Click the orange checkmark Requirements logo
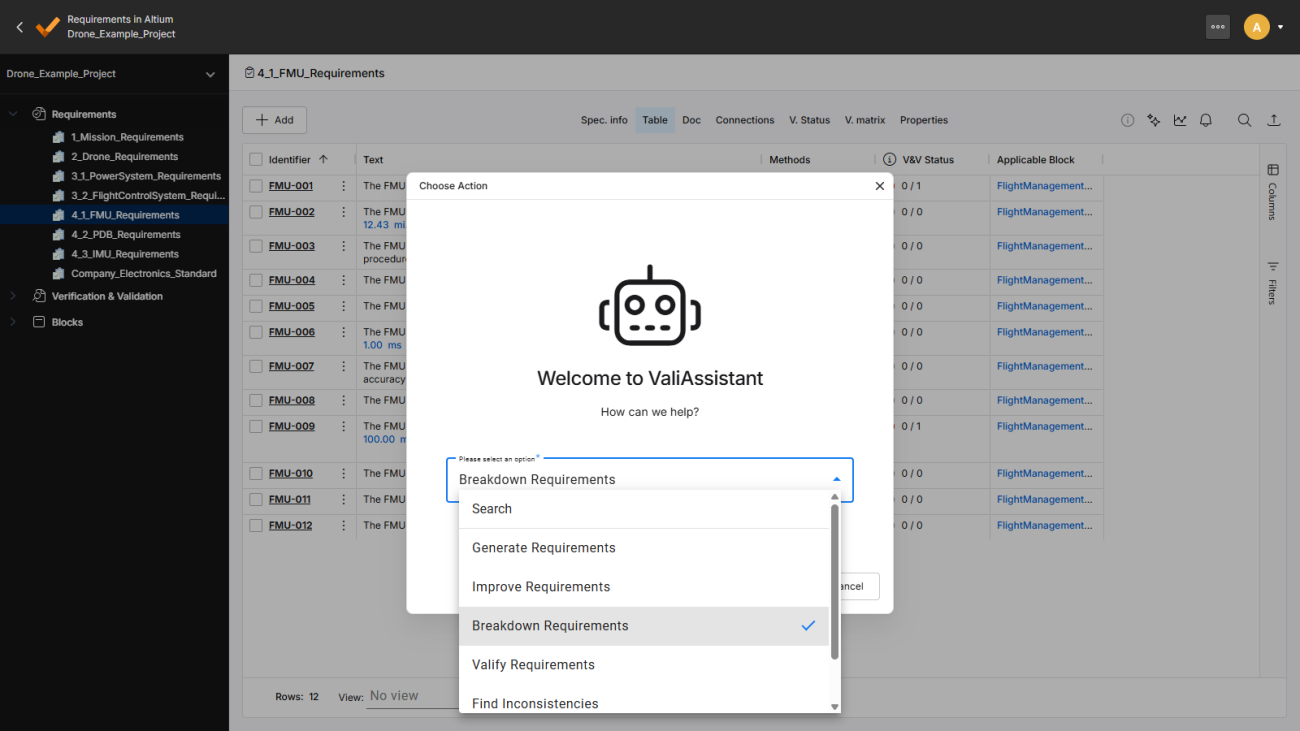This screenshot has width=1300, height=731. point(47,27)
